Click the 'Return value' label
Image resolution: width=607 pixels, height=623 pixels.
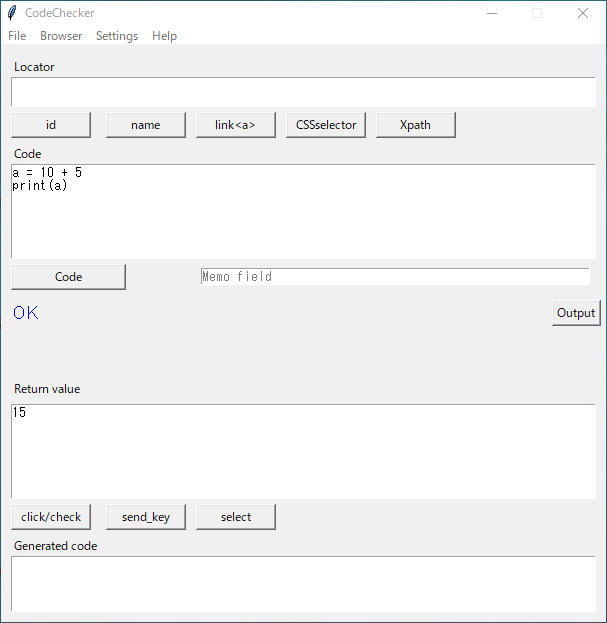pos(47,389)
